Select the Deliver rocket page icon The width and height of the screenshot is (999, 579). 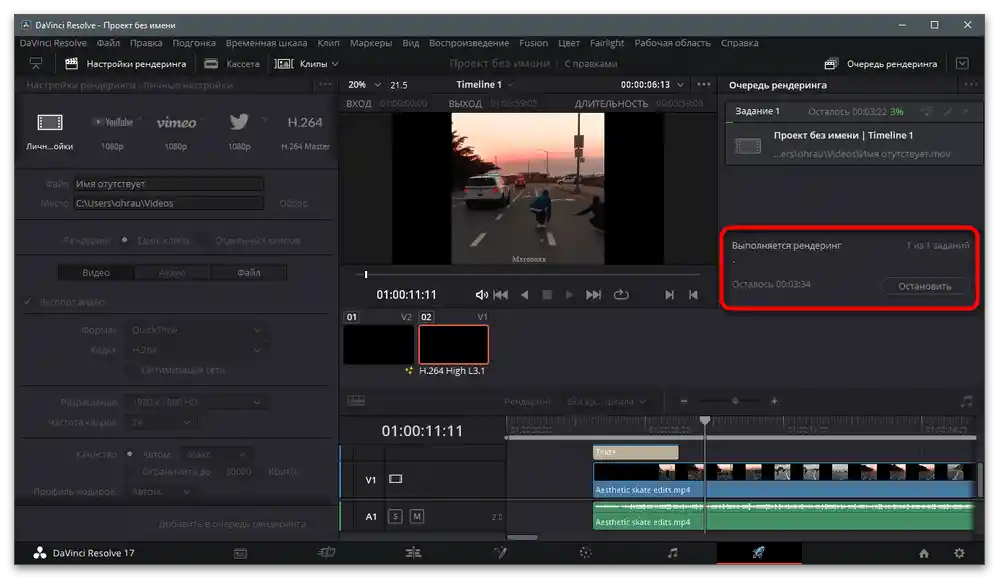[758, 553]
